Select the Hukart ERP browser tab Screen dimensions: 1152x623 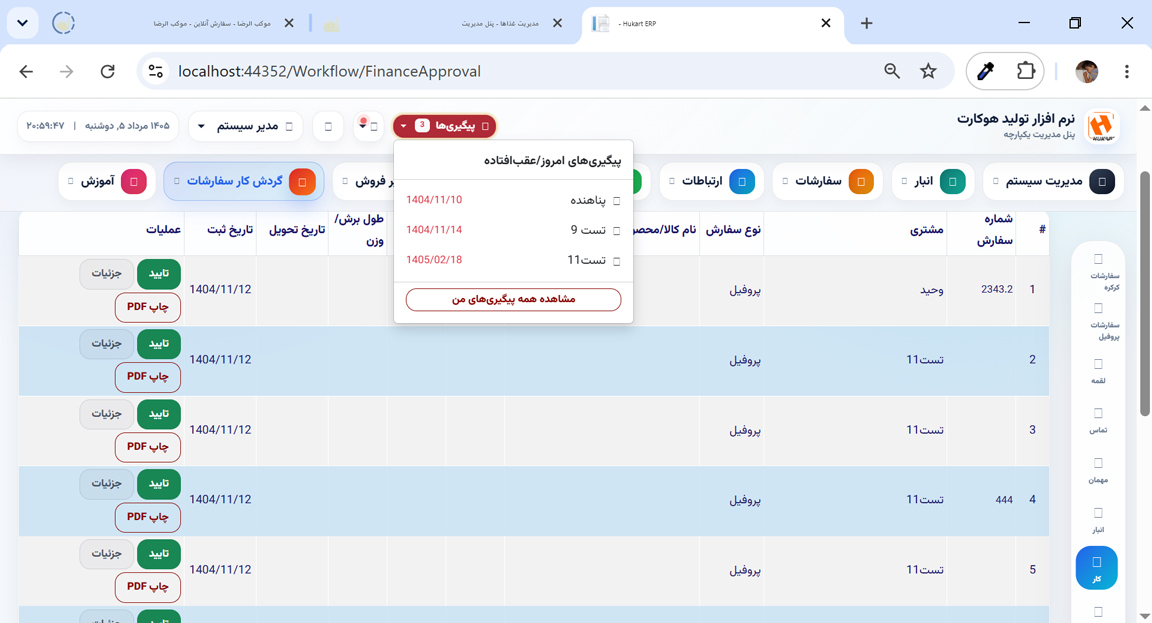(713, 24)
